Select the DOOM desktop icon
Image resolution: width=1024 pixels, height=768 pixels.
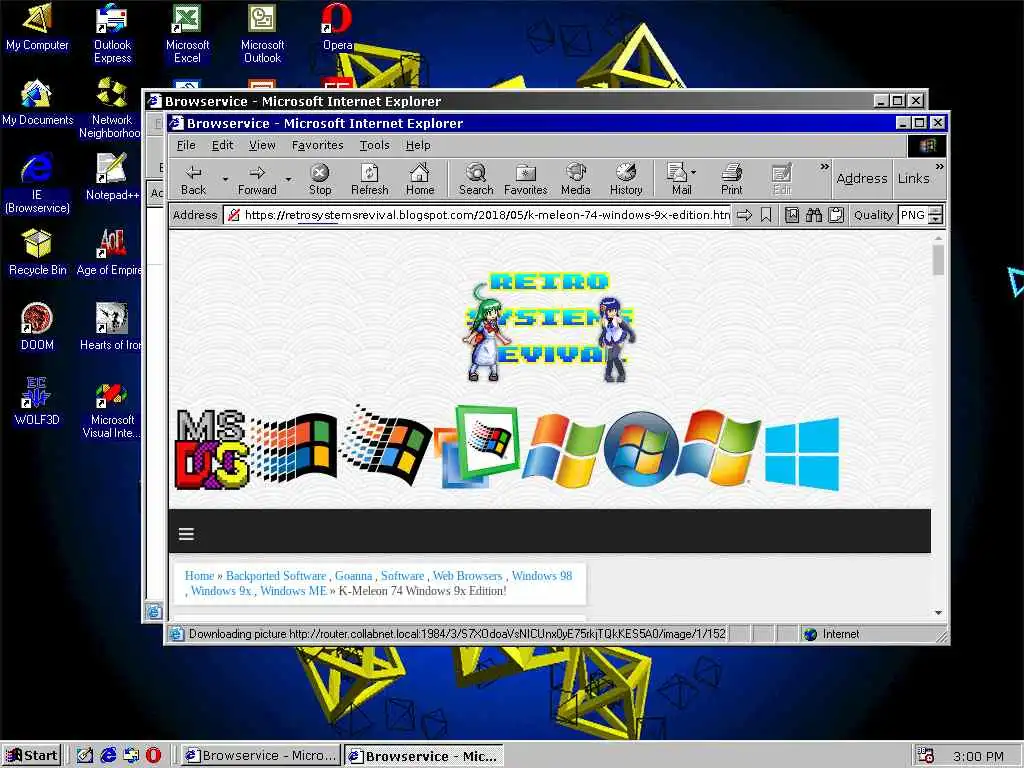(x=37, y=327)
